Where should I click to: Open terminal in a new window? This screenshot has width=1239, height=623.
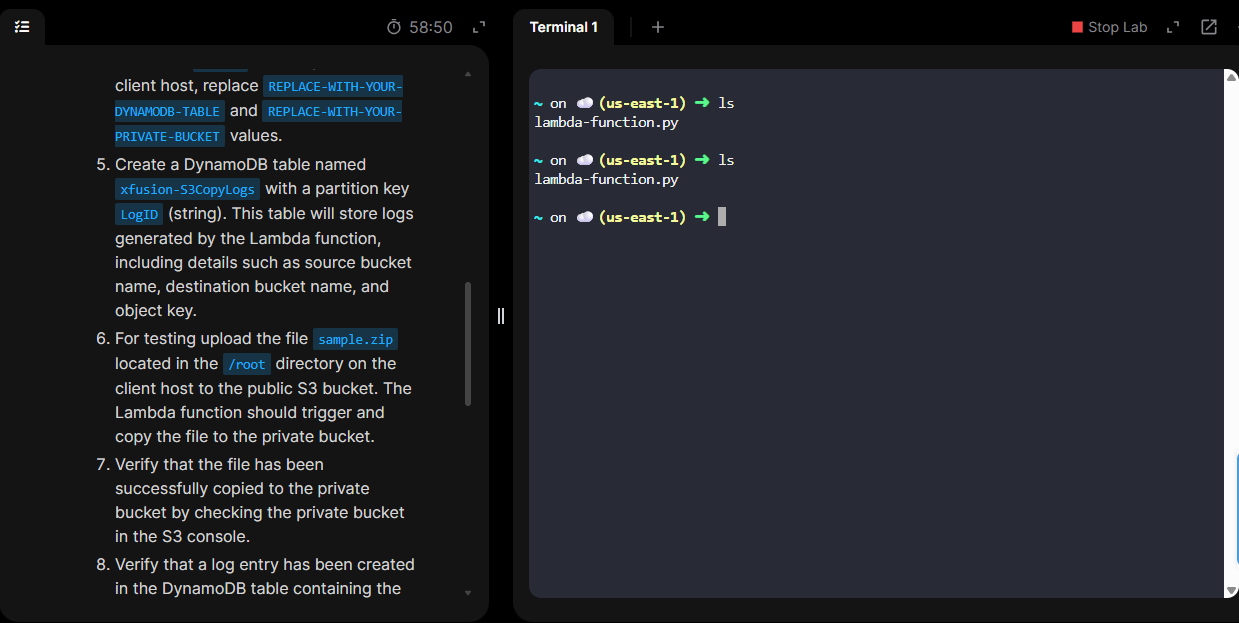pos(1209,27)
